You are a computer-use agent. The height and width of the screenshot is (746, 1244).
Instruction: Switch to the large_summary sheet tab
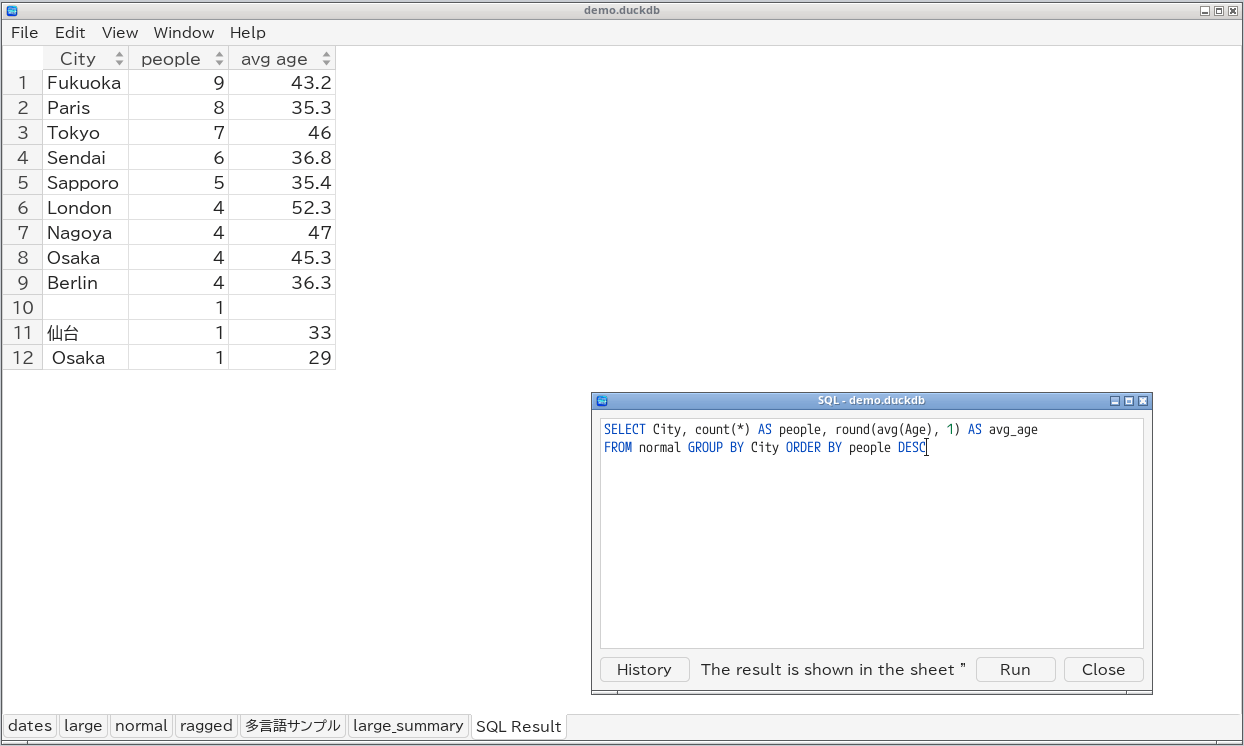coord(408,726)
